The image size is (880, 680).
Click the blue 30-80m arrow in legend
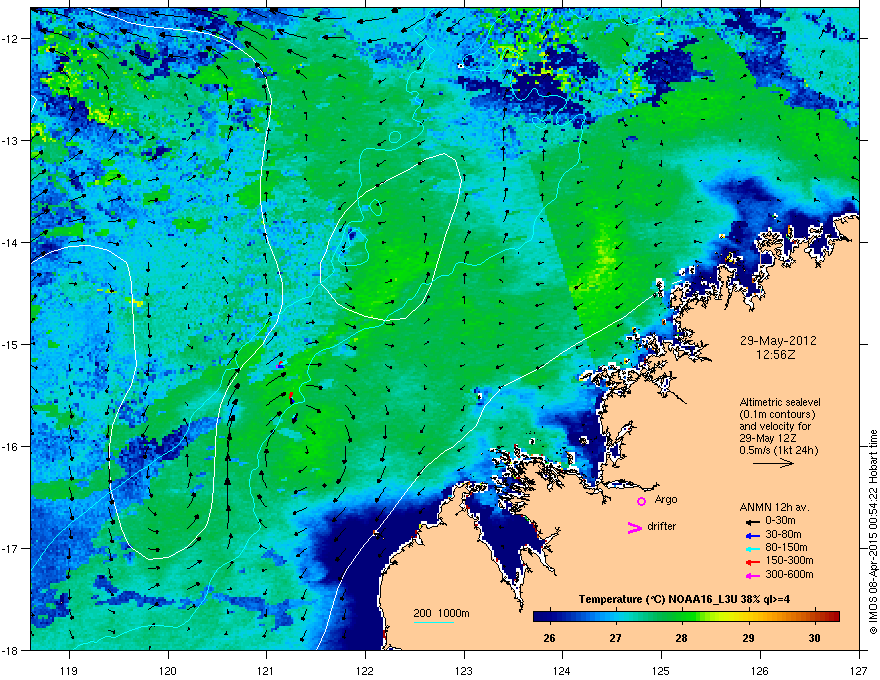[x=752, y=535]
